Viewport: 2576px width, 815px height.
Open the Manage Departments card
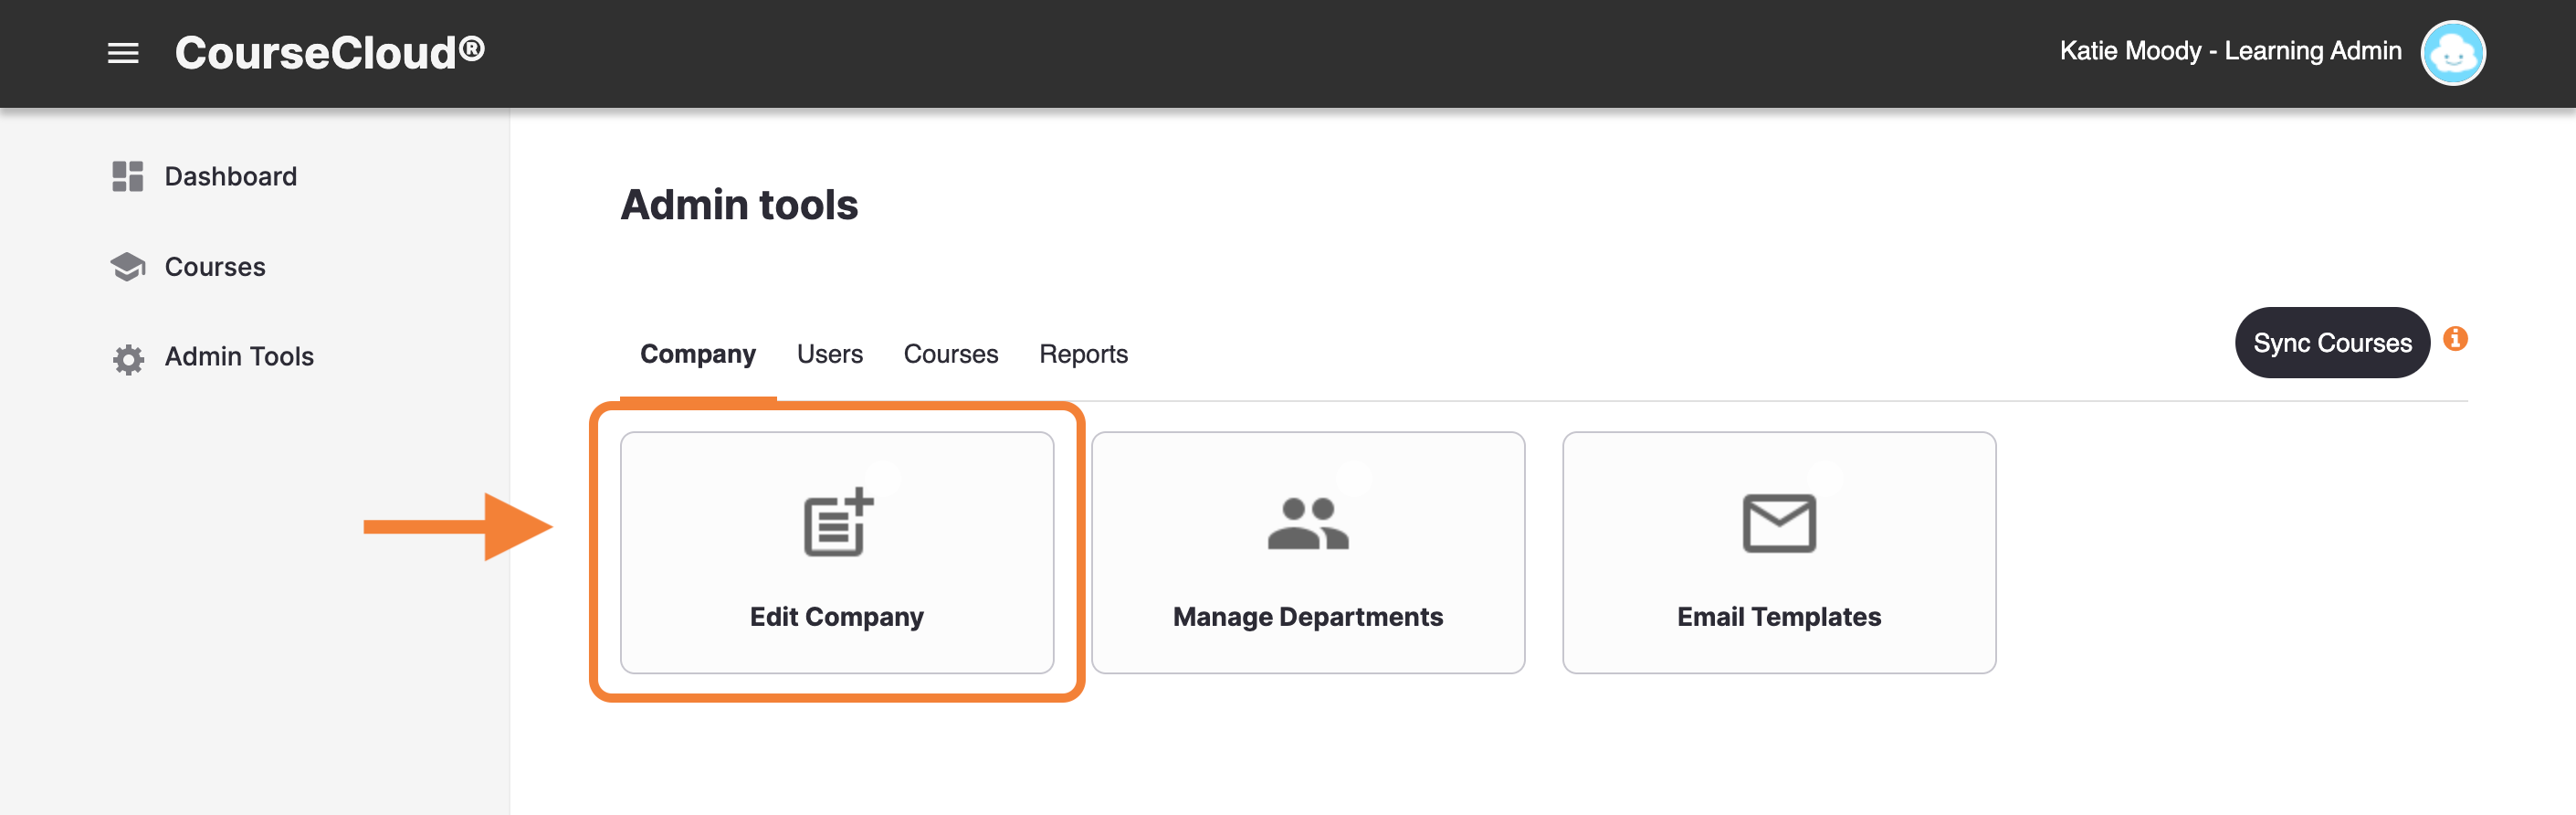point(1308,552)
